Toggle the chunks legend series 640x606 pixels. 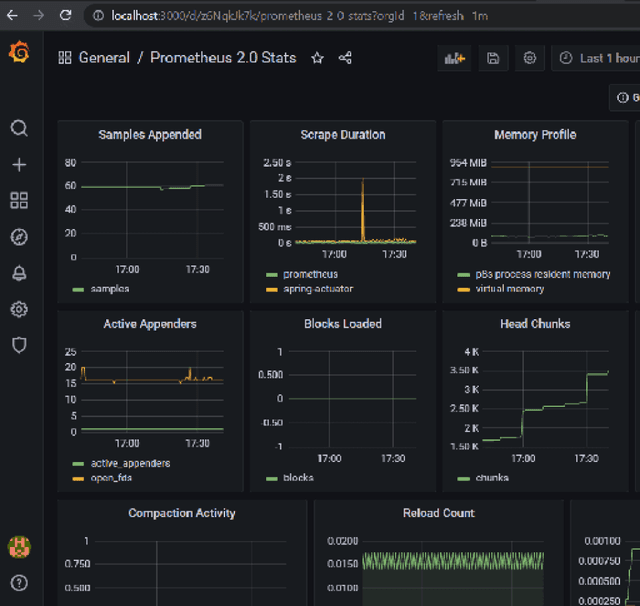pyautogui.click(x=492, y=478)
